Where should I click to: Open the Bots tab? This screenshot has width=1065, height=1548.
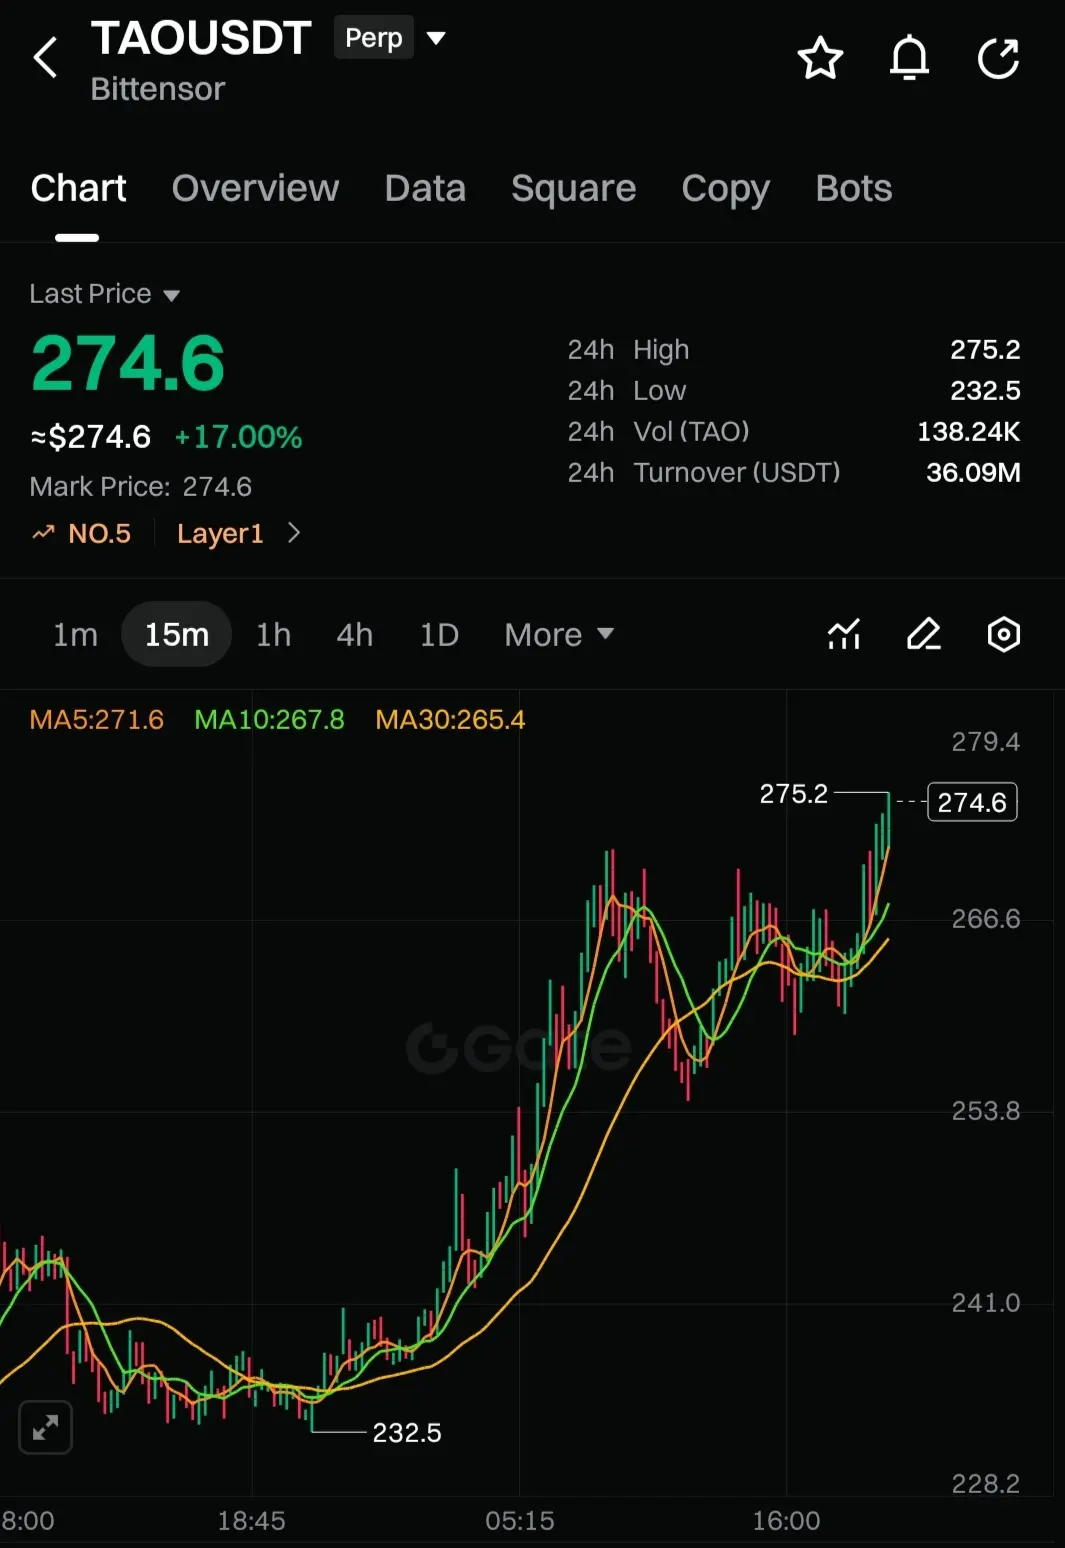point(853,188)
